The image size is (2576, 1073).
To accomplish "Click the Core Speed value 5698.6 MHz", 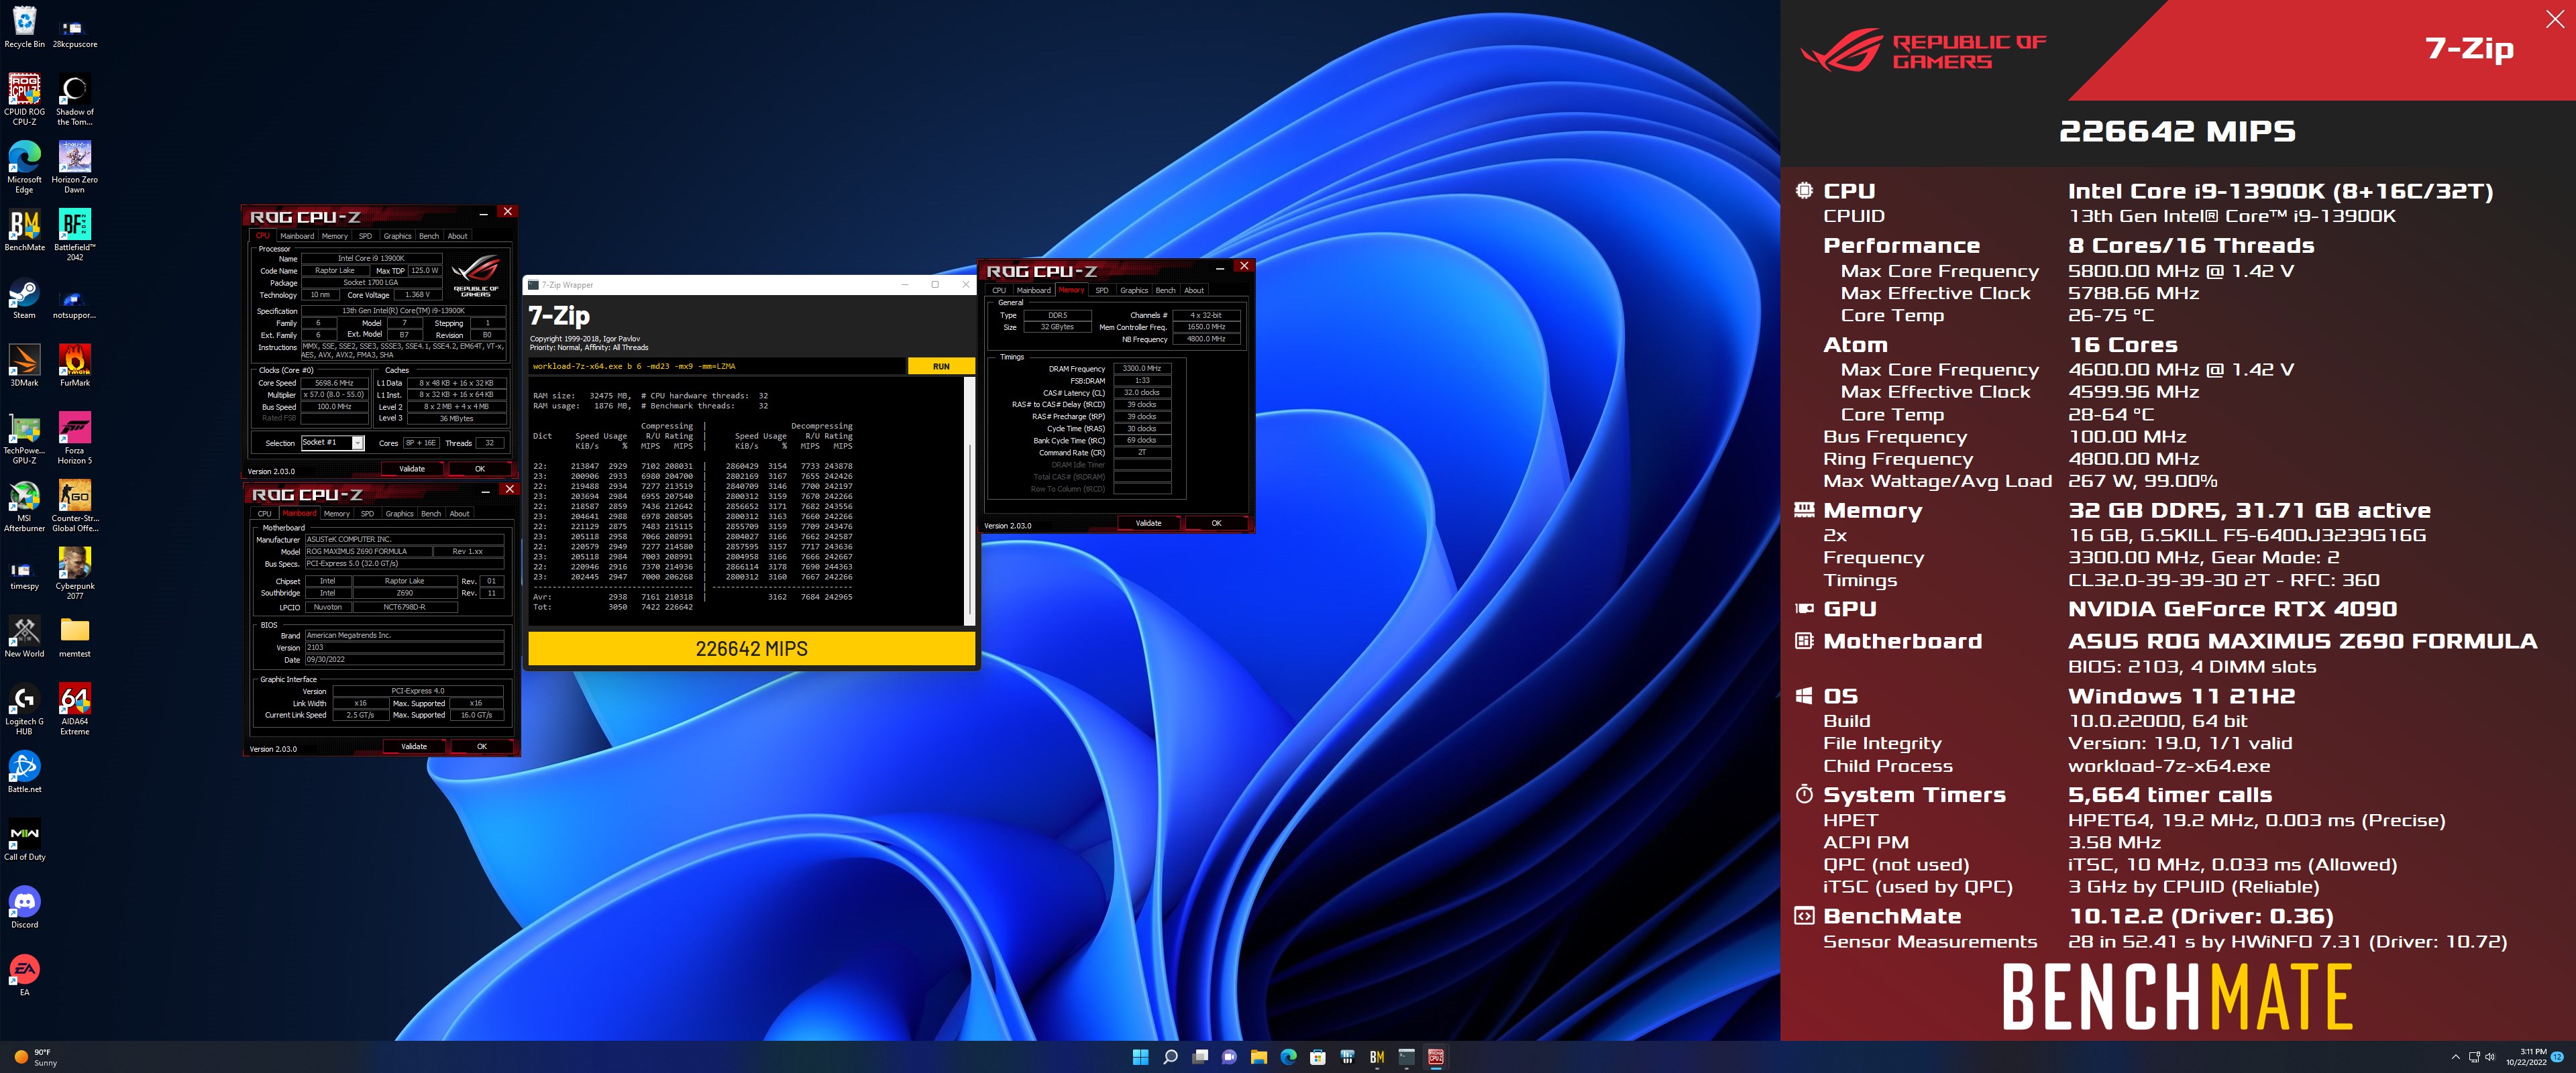I will [x=334, y=383].
